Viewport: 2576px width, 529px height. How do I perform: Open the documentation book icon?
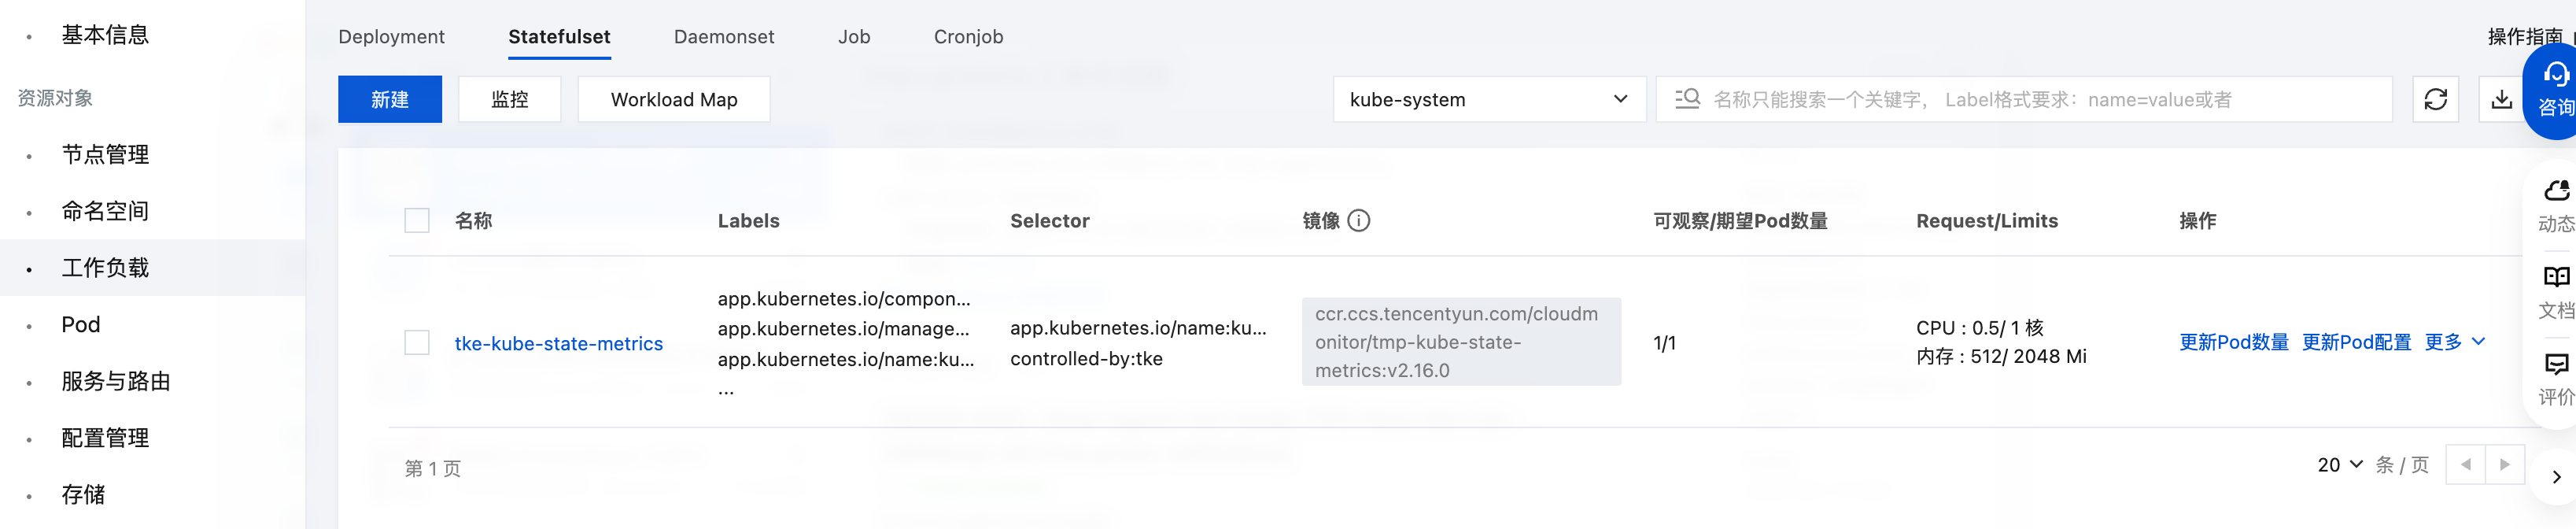(x=2556, y=278)
